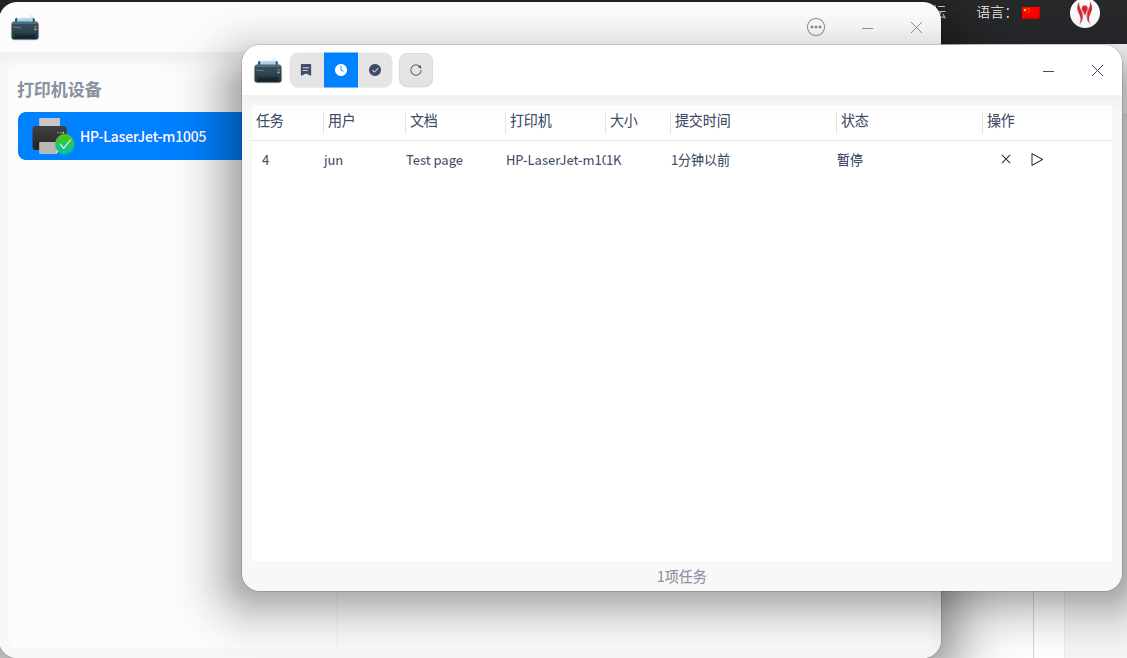Click the red logo avatar icon
This screenshot has height=658, width=1127.
pyautogui.click(x=1085, y=12)
